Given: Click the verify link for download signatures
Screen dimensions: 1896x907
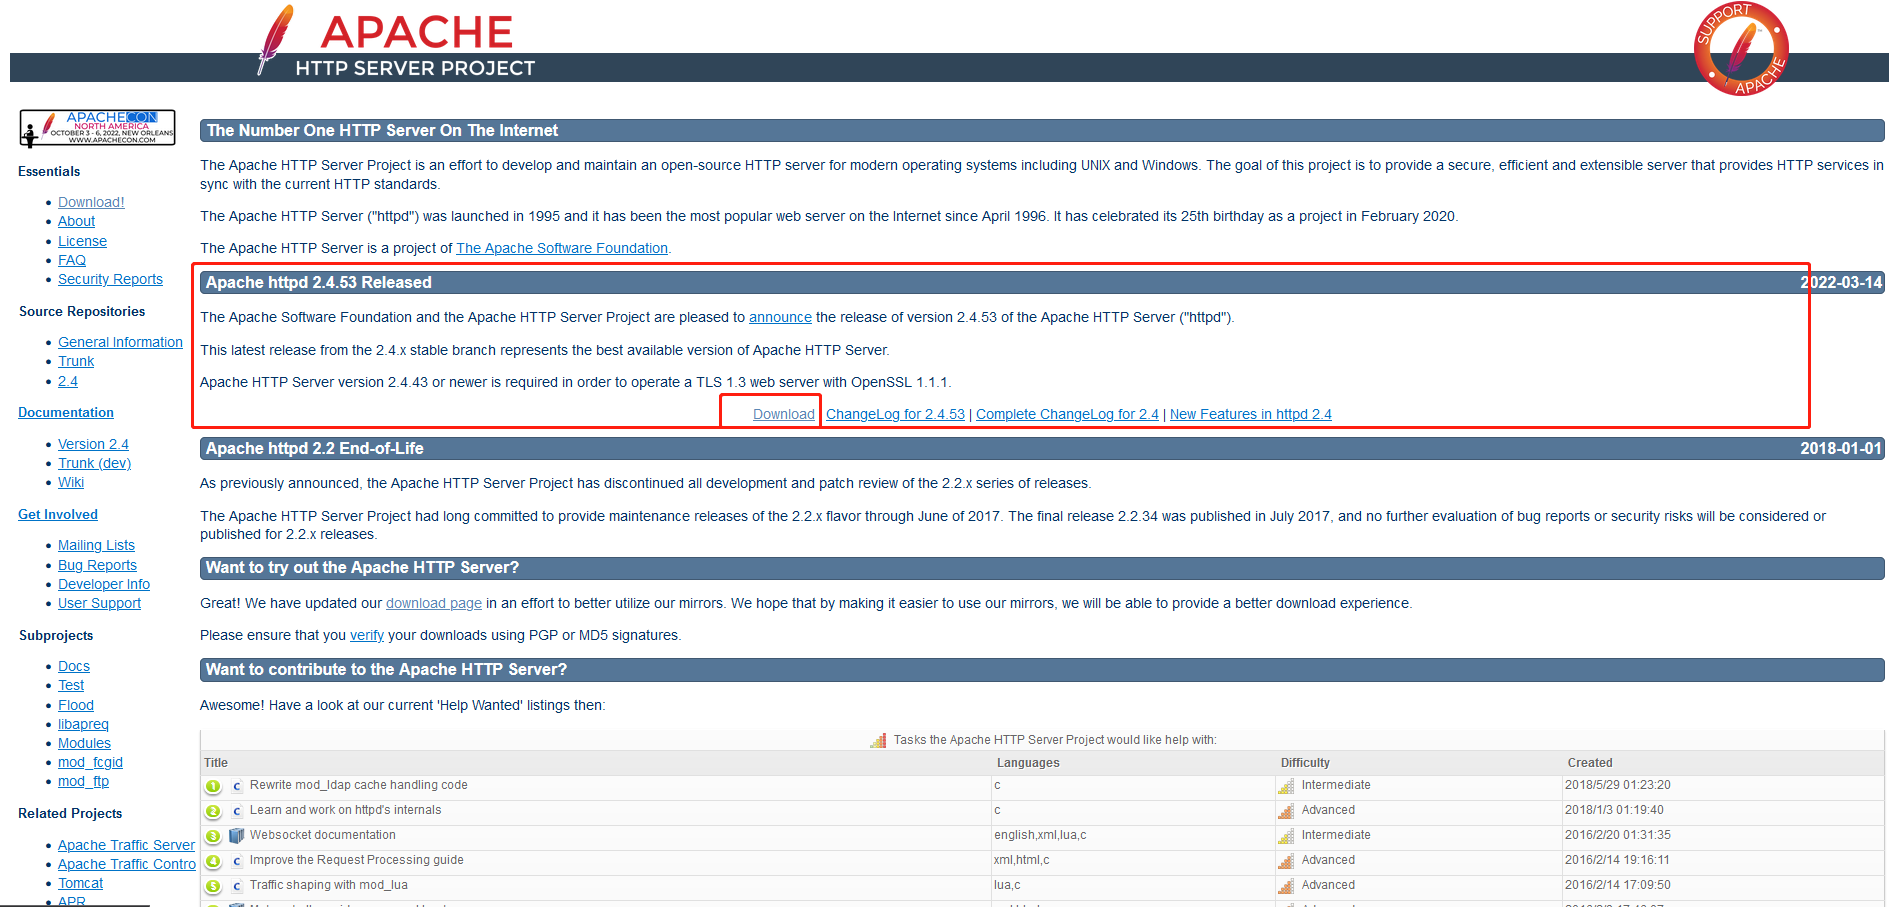Looking at the screenshot, I should point(366,635).
